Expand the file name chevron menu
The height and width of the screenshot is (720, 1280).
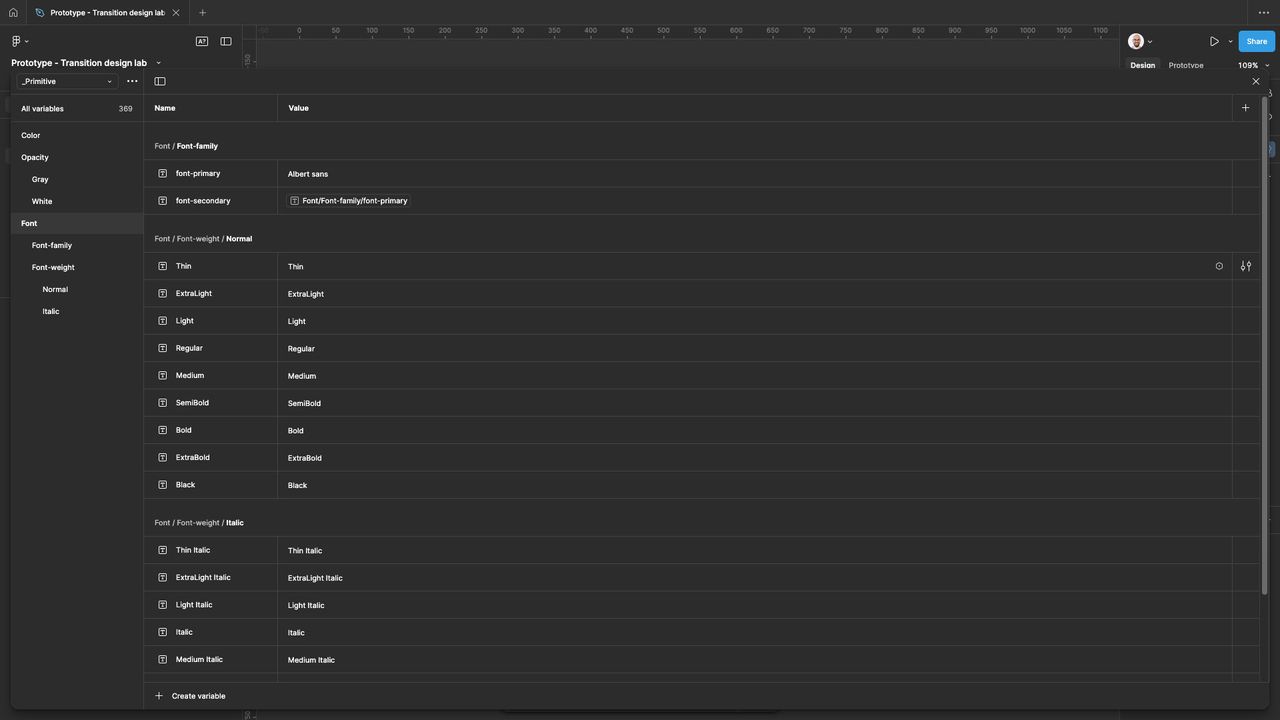coord(158,63)
